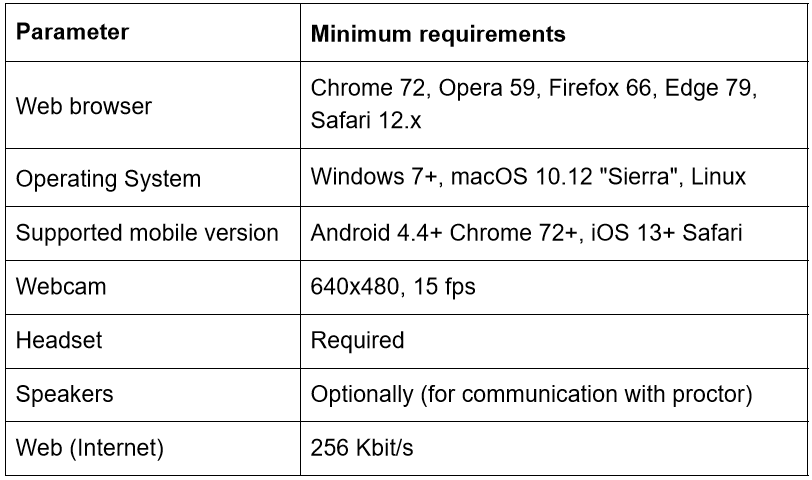Click the word "Linux" in the table
This screenshot has width=812, height=480.
(718, 178)
